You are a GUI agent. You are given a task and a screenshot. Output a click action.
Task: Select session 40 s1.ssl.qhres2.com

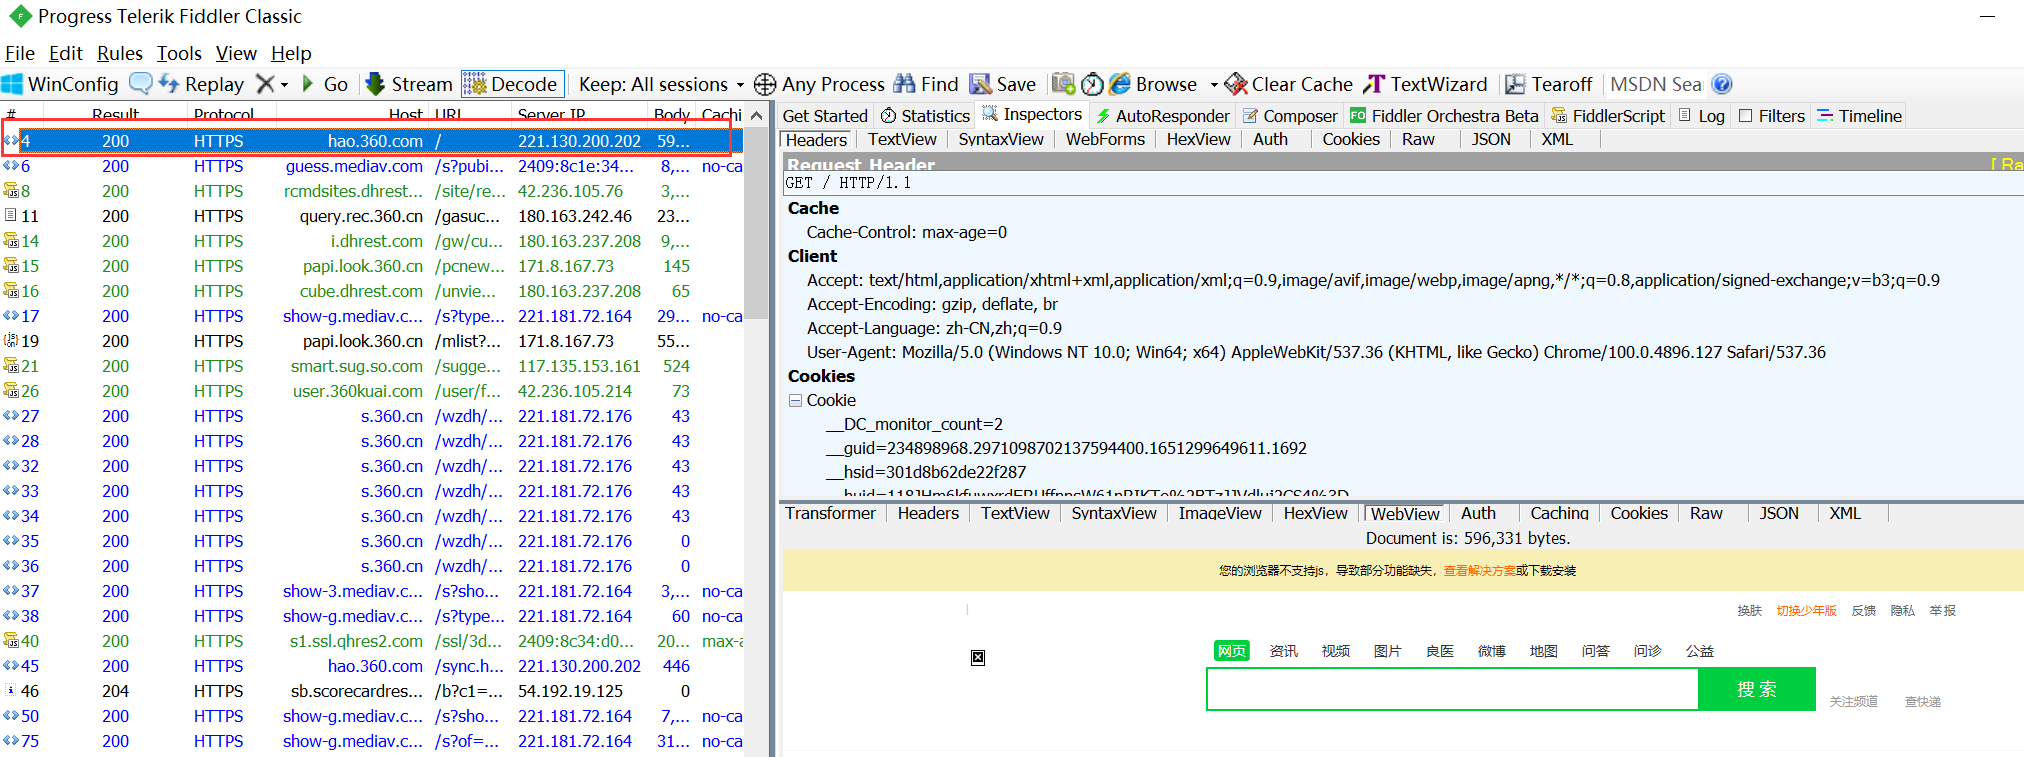tap(371, 641)
